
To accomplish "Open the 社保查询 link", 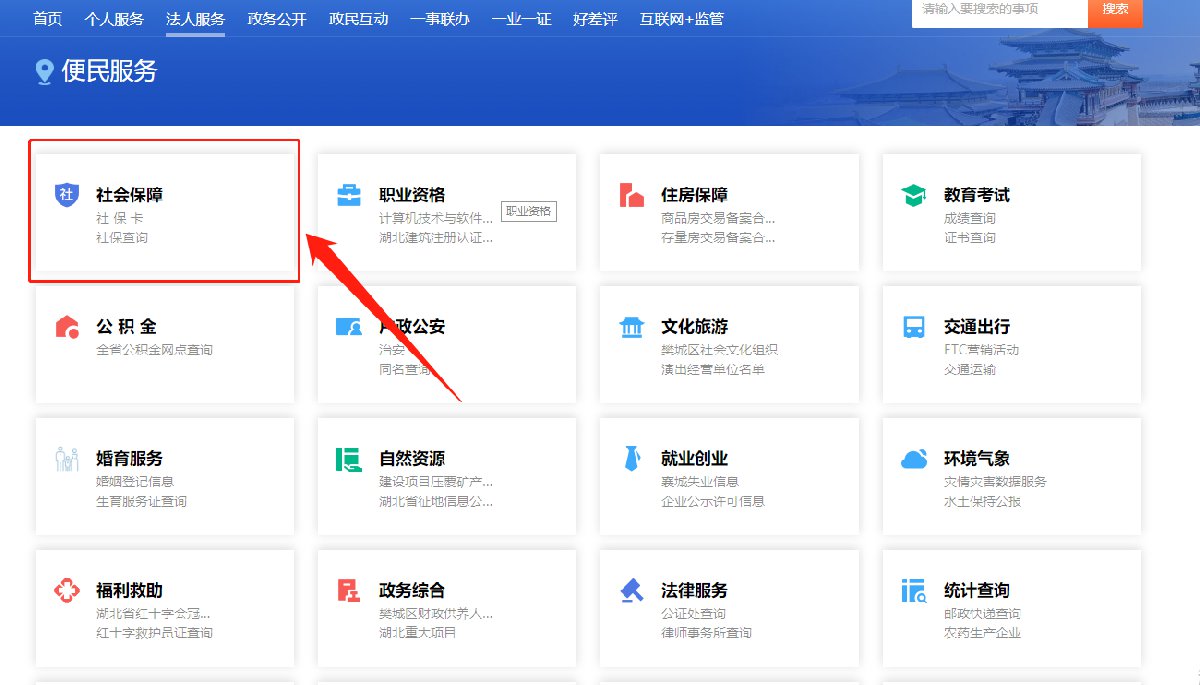I will 122,238.
